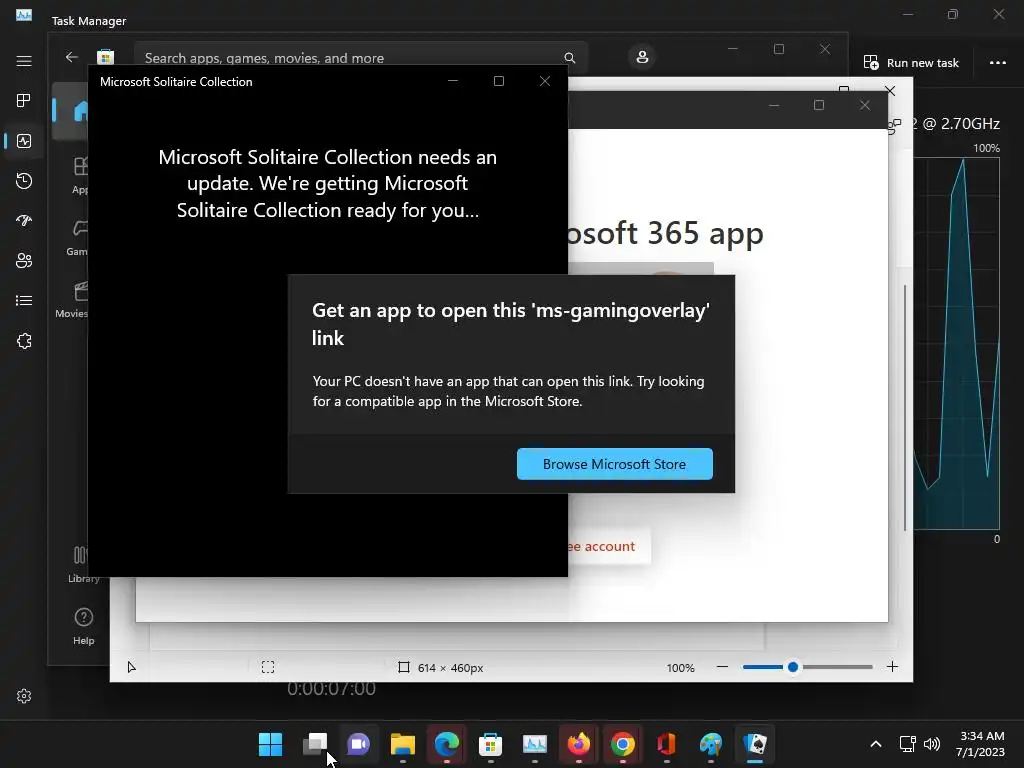Select the pointer tool in Snipping Tool
Image resolution: width=1024 pixels, height=768 pixels.
tap(131, 667)
